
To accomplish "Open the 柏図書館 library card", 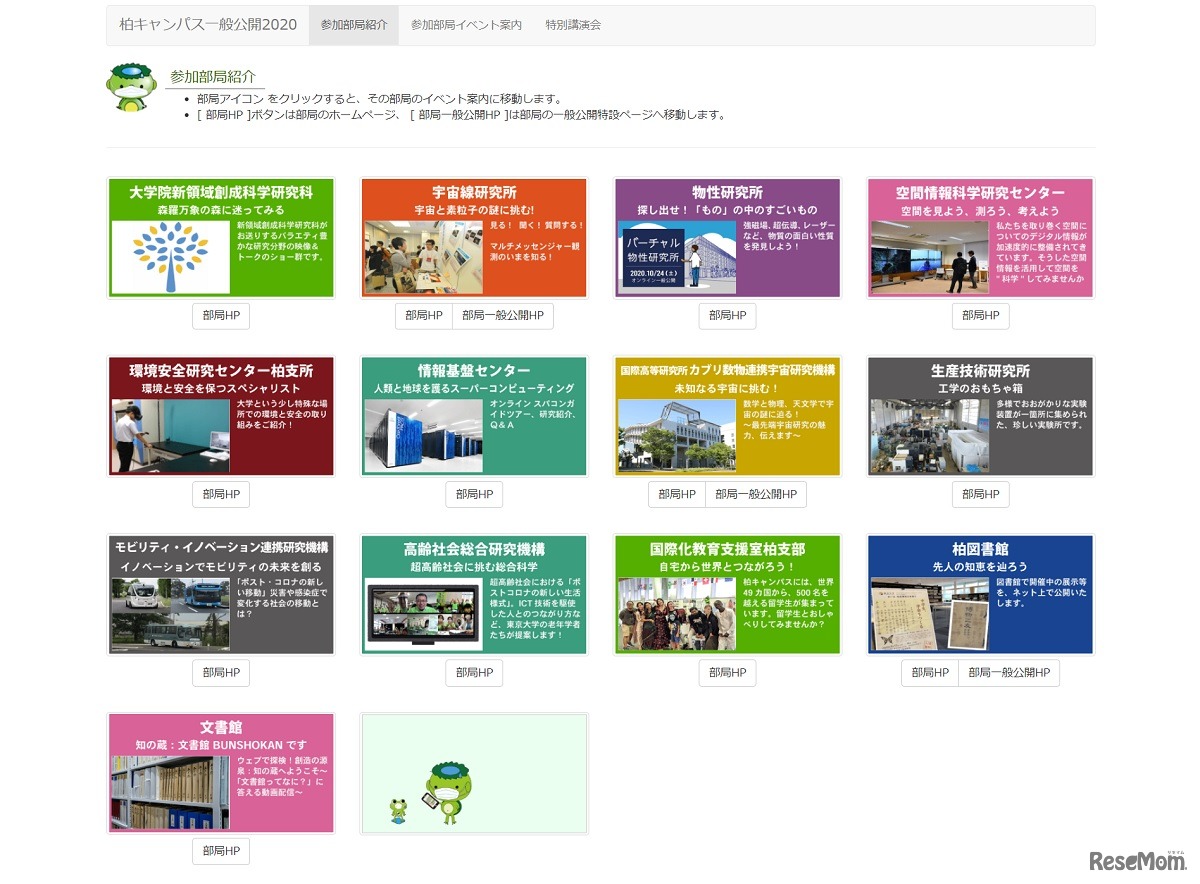I will (x=980, y=594).
